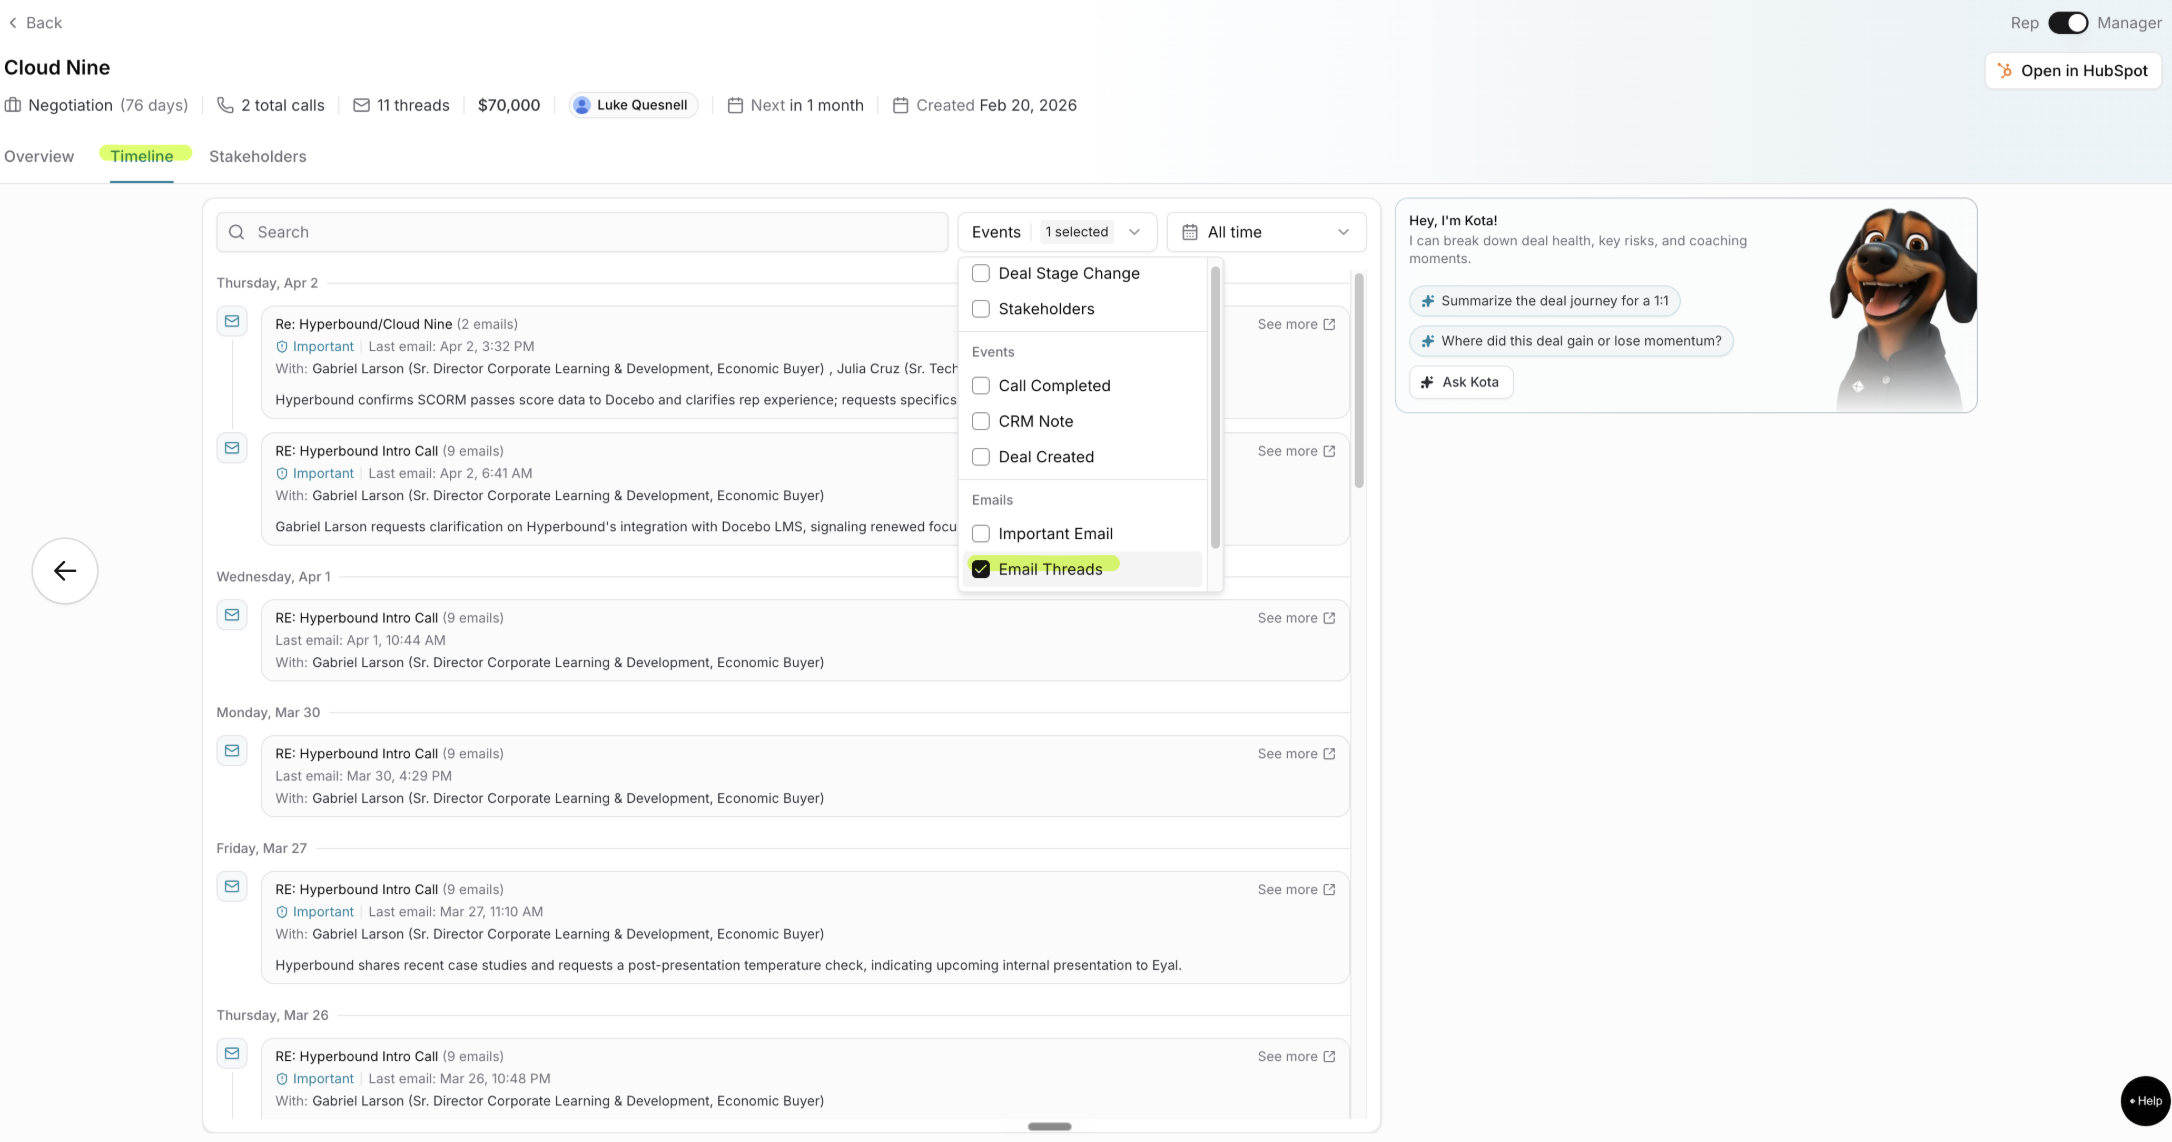This screenshot has height=1142, width=2172.
Task: Click the Events dropdown list scrollbar
Action: point(1215,406)
